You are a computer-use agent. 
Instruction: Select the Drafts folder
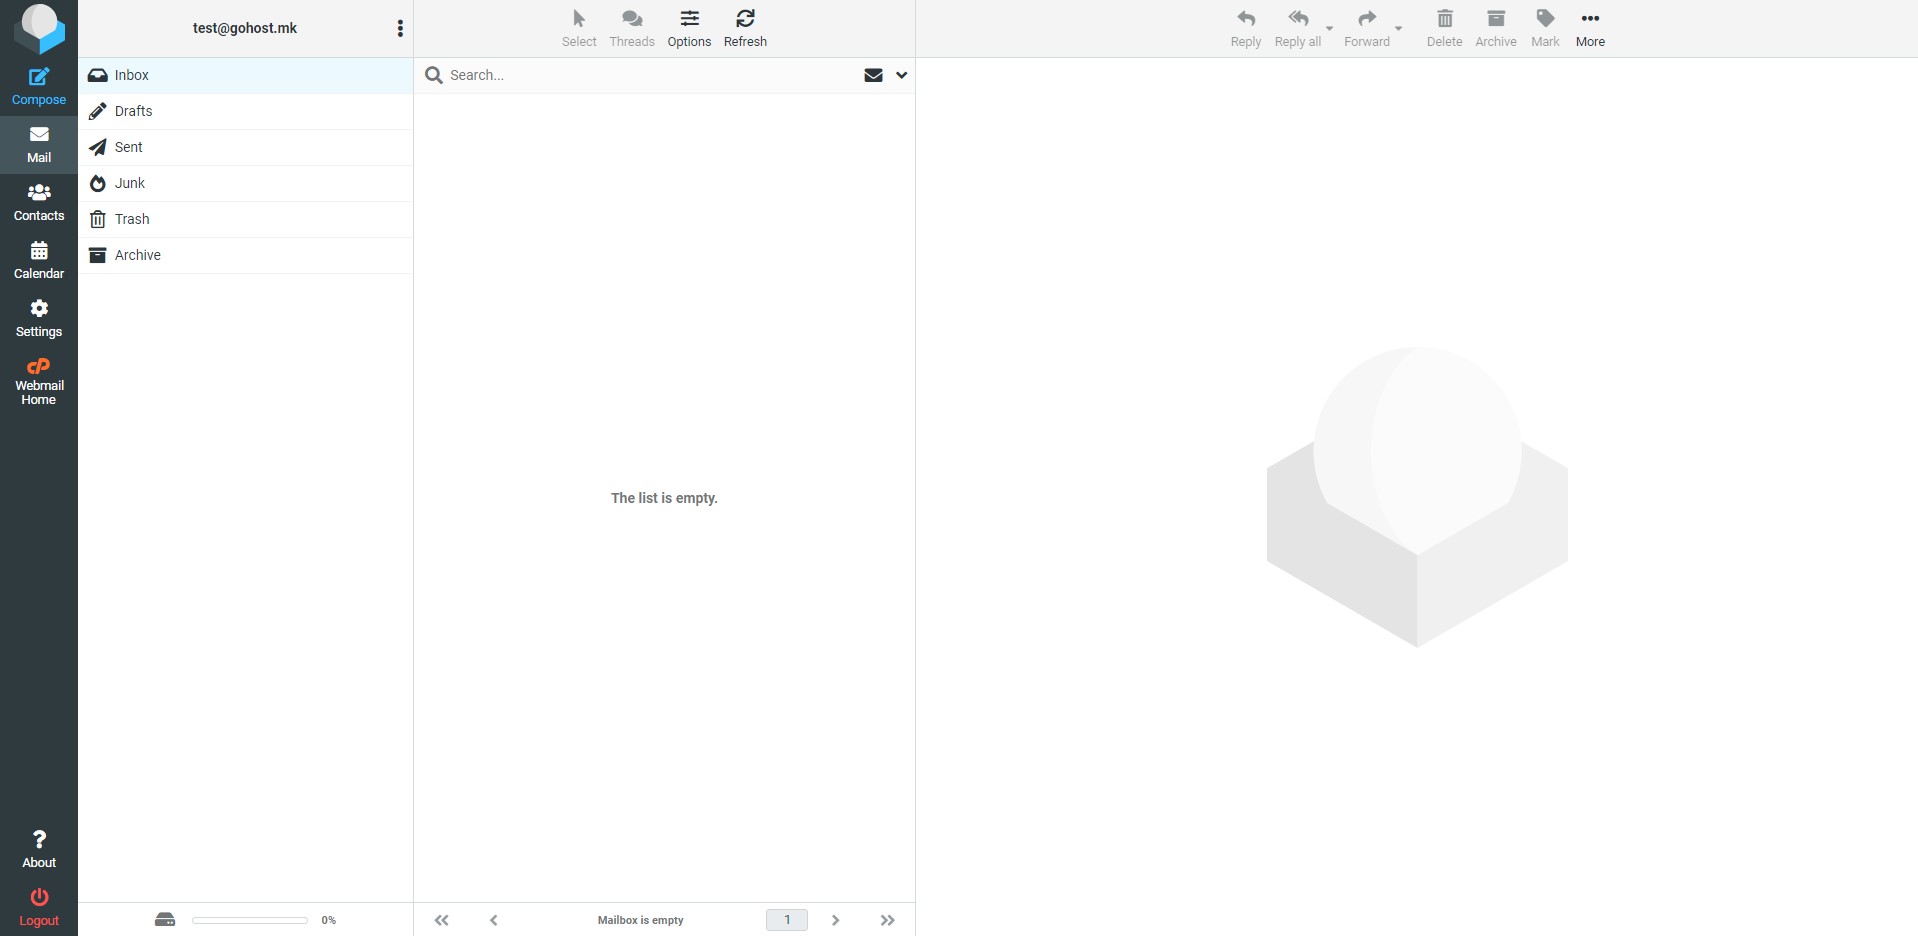(134, 111)
